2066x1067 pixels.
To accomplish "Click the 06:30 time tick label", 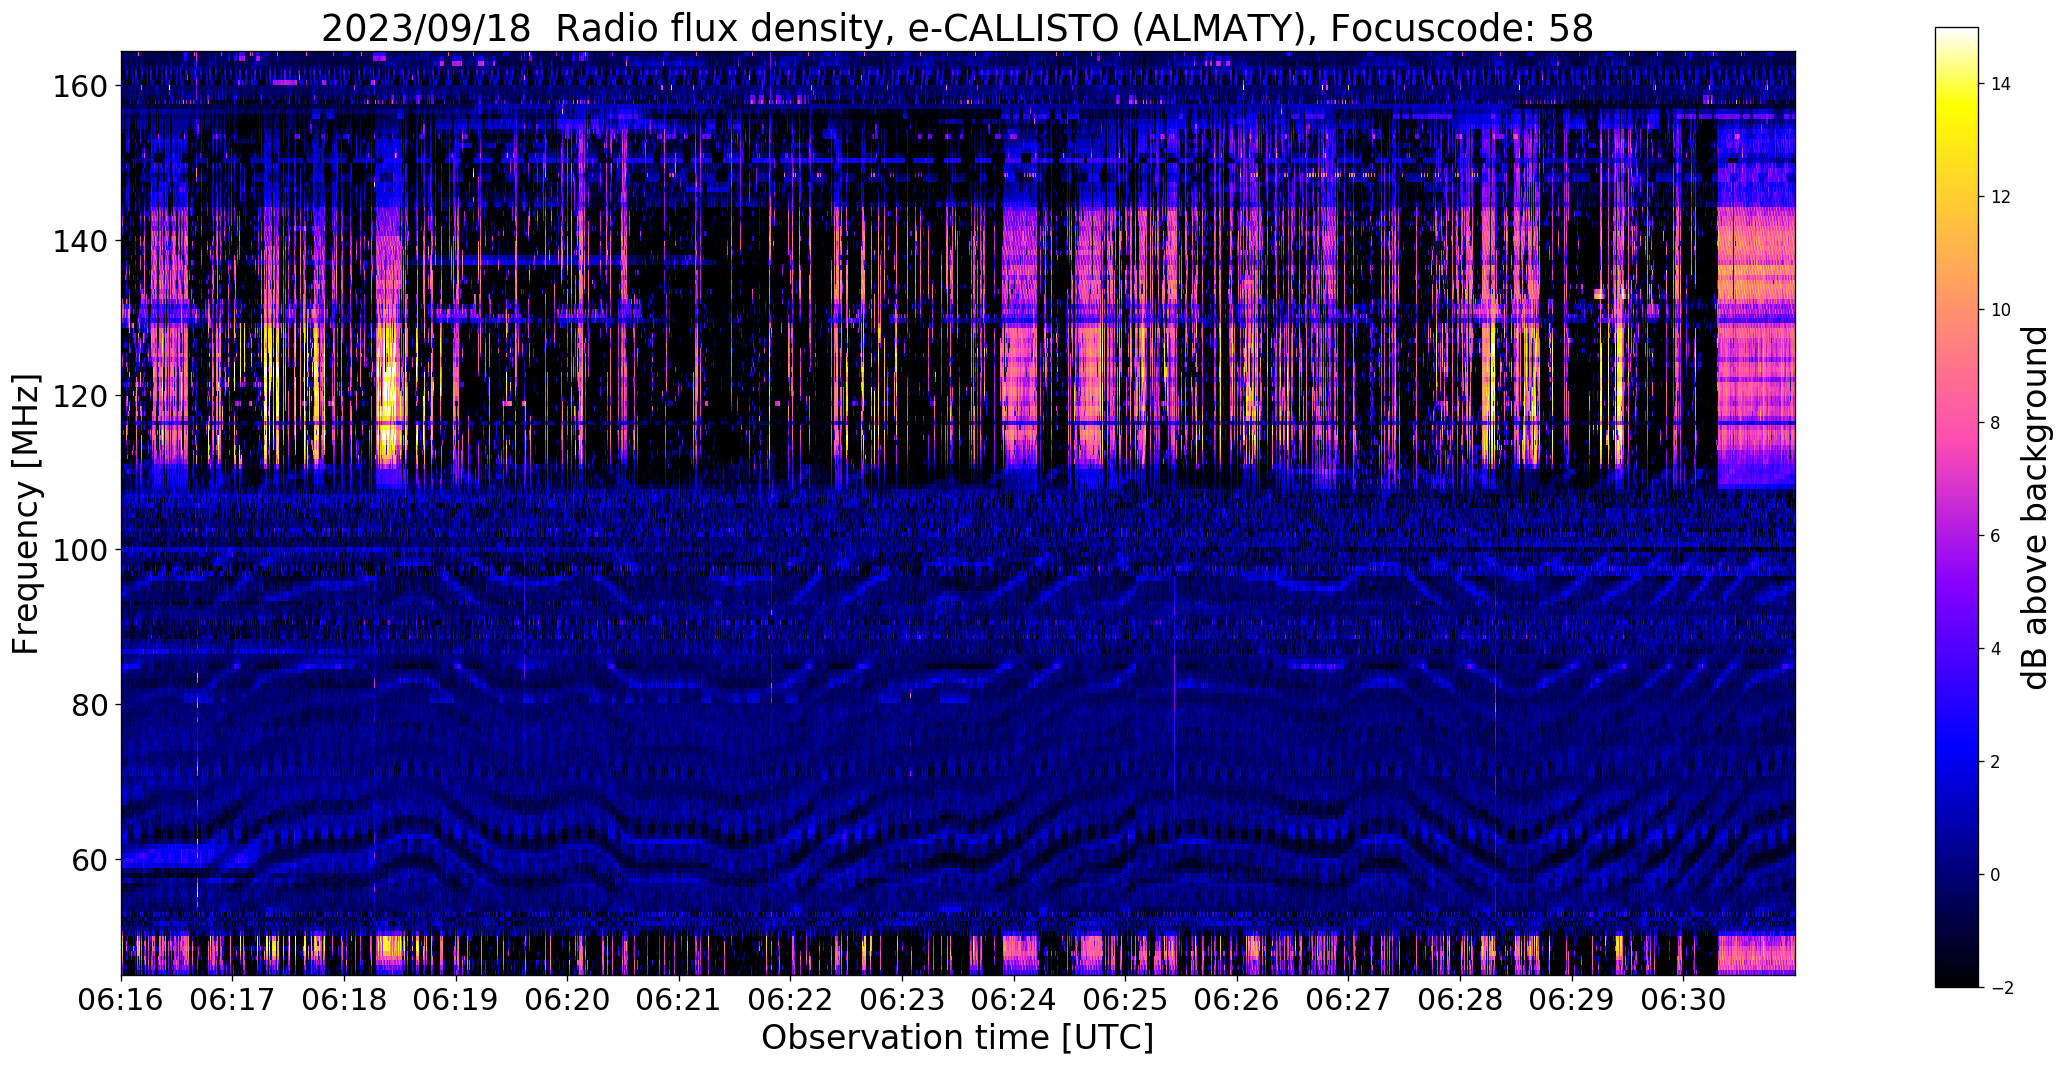I will click(1683, 999).
